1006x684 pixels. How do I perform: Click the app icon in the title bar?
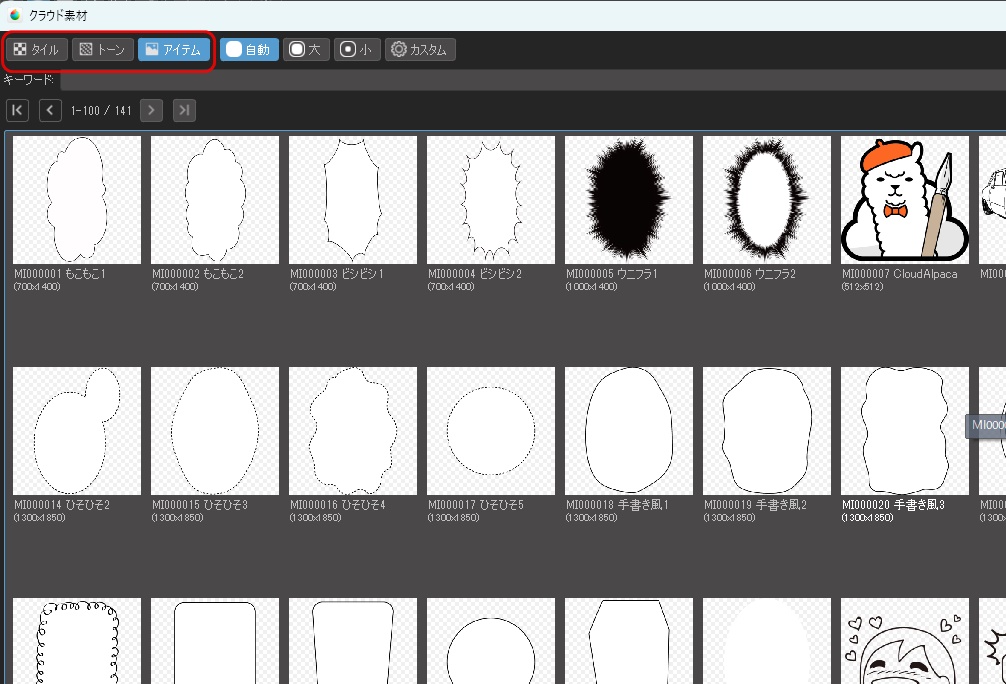click(15, 15)
